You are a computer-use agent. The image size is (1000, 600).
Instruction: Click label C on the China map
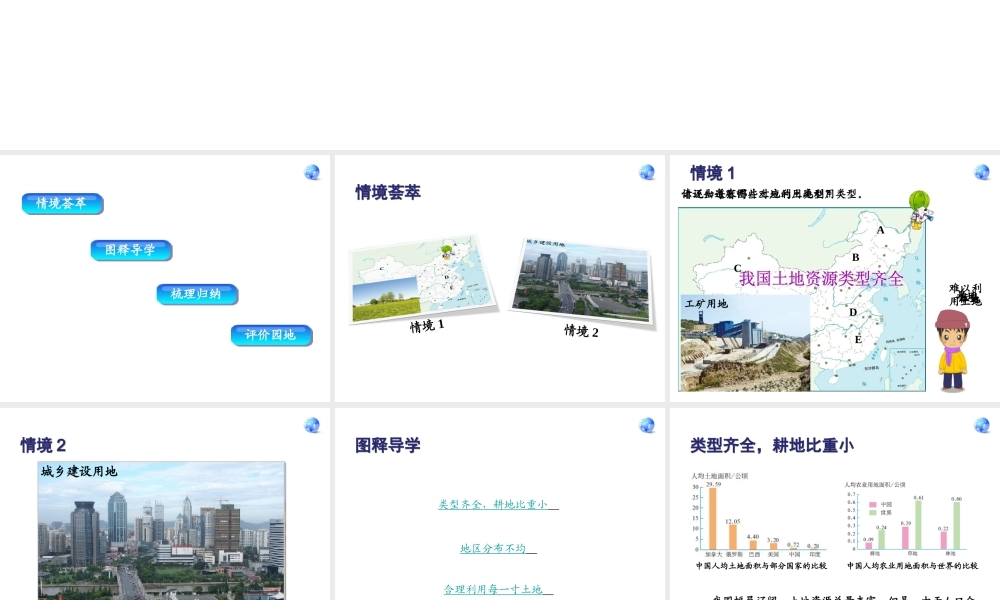737,268
